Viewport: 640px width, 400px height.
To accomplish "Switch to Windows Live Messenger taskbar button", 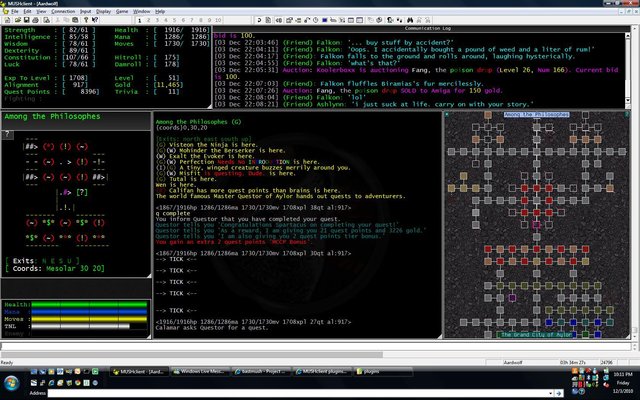I will 200,371.
